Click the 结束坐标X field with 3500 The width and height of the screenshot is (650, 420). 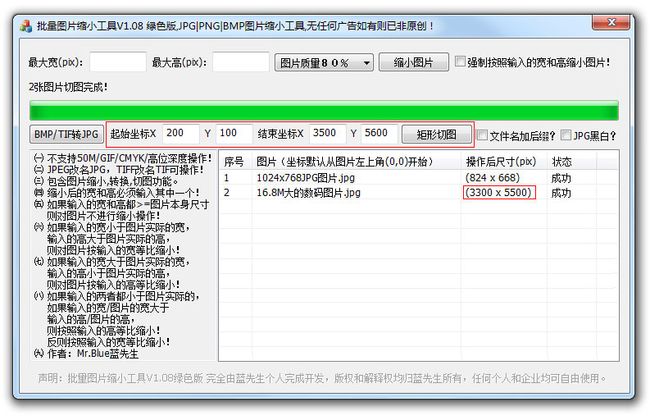click(x=328, y=134)
